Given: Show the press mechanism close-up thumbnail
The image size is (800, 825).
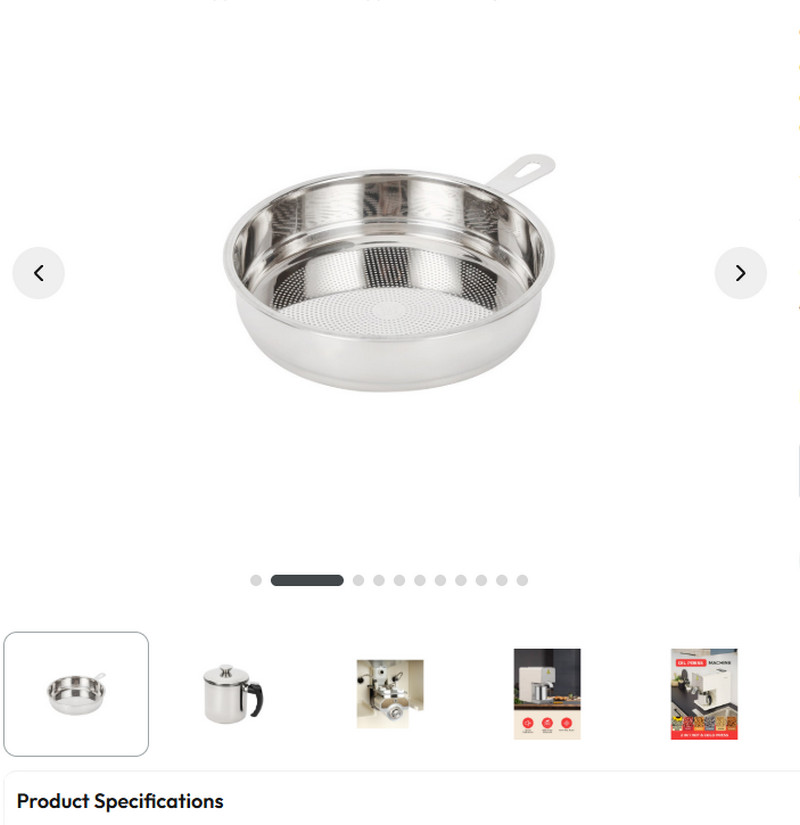Looking at the screenshot, I should pyautogui.click(x=390, y=694).
